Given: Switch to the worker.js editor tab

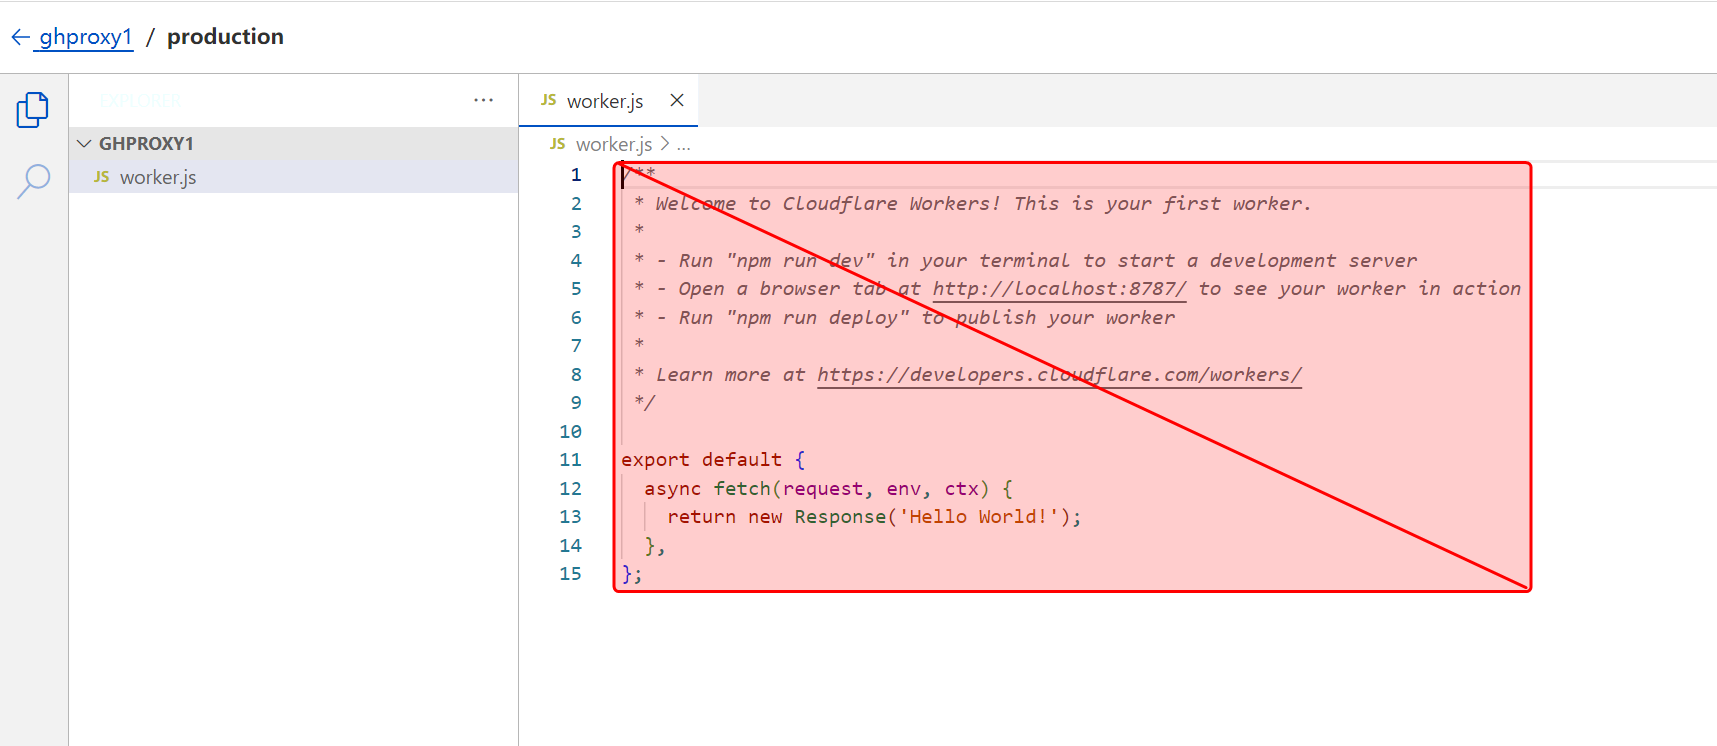Looking at the screenshot, I should click(x=604, y=101).
